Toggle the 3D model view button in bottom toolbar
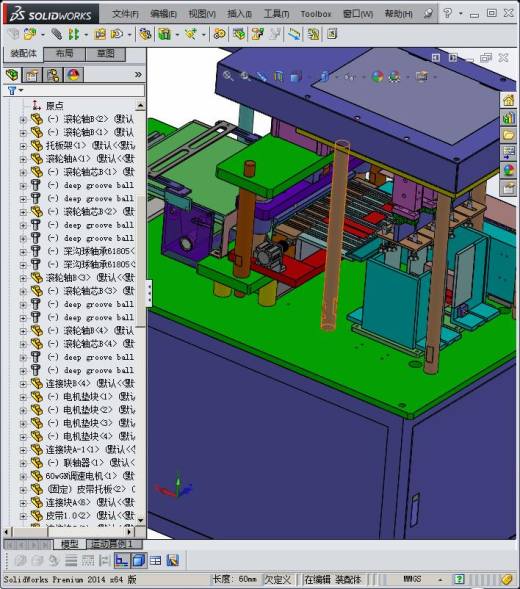 coord(138,561)
